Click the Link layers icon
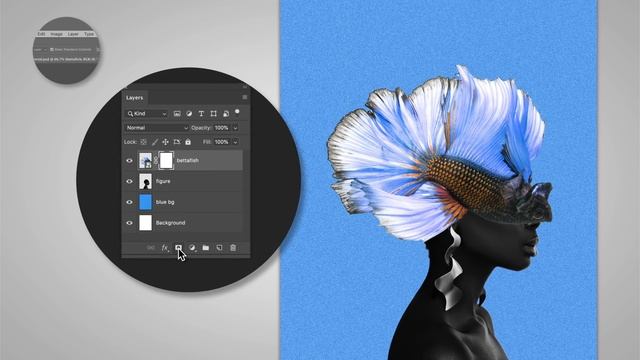The width and height of the screenshot is (640, 360). (x=151, y=247)
